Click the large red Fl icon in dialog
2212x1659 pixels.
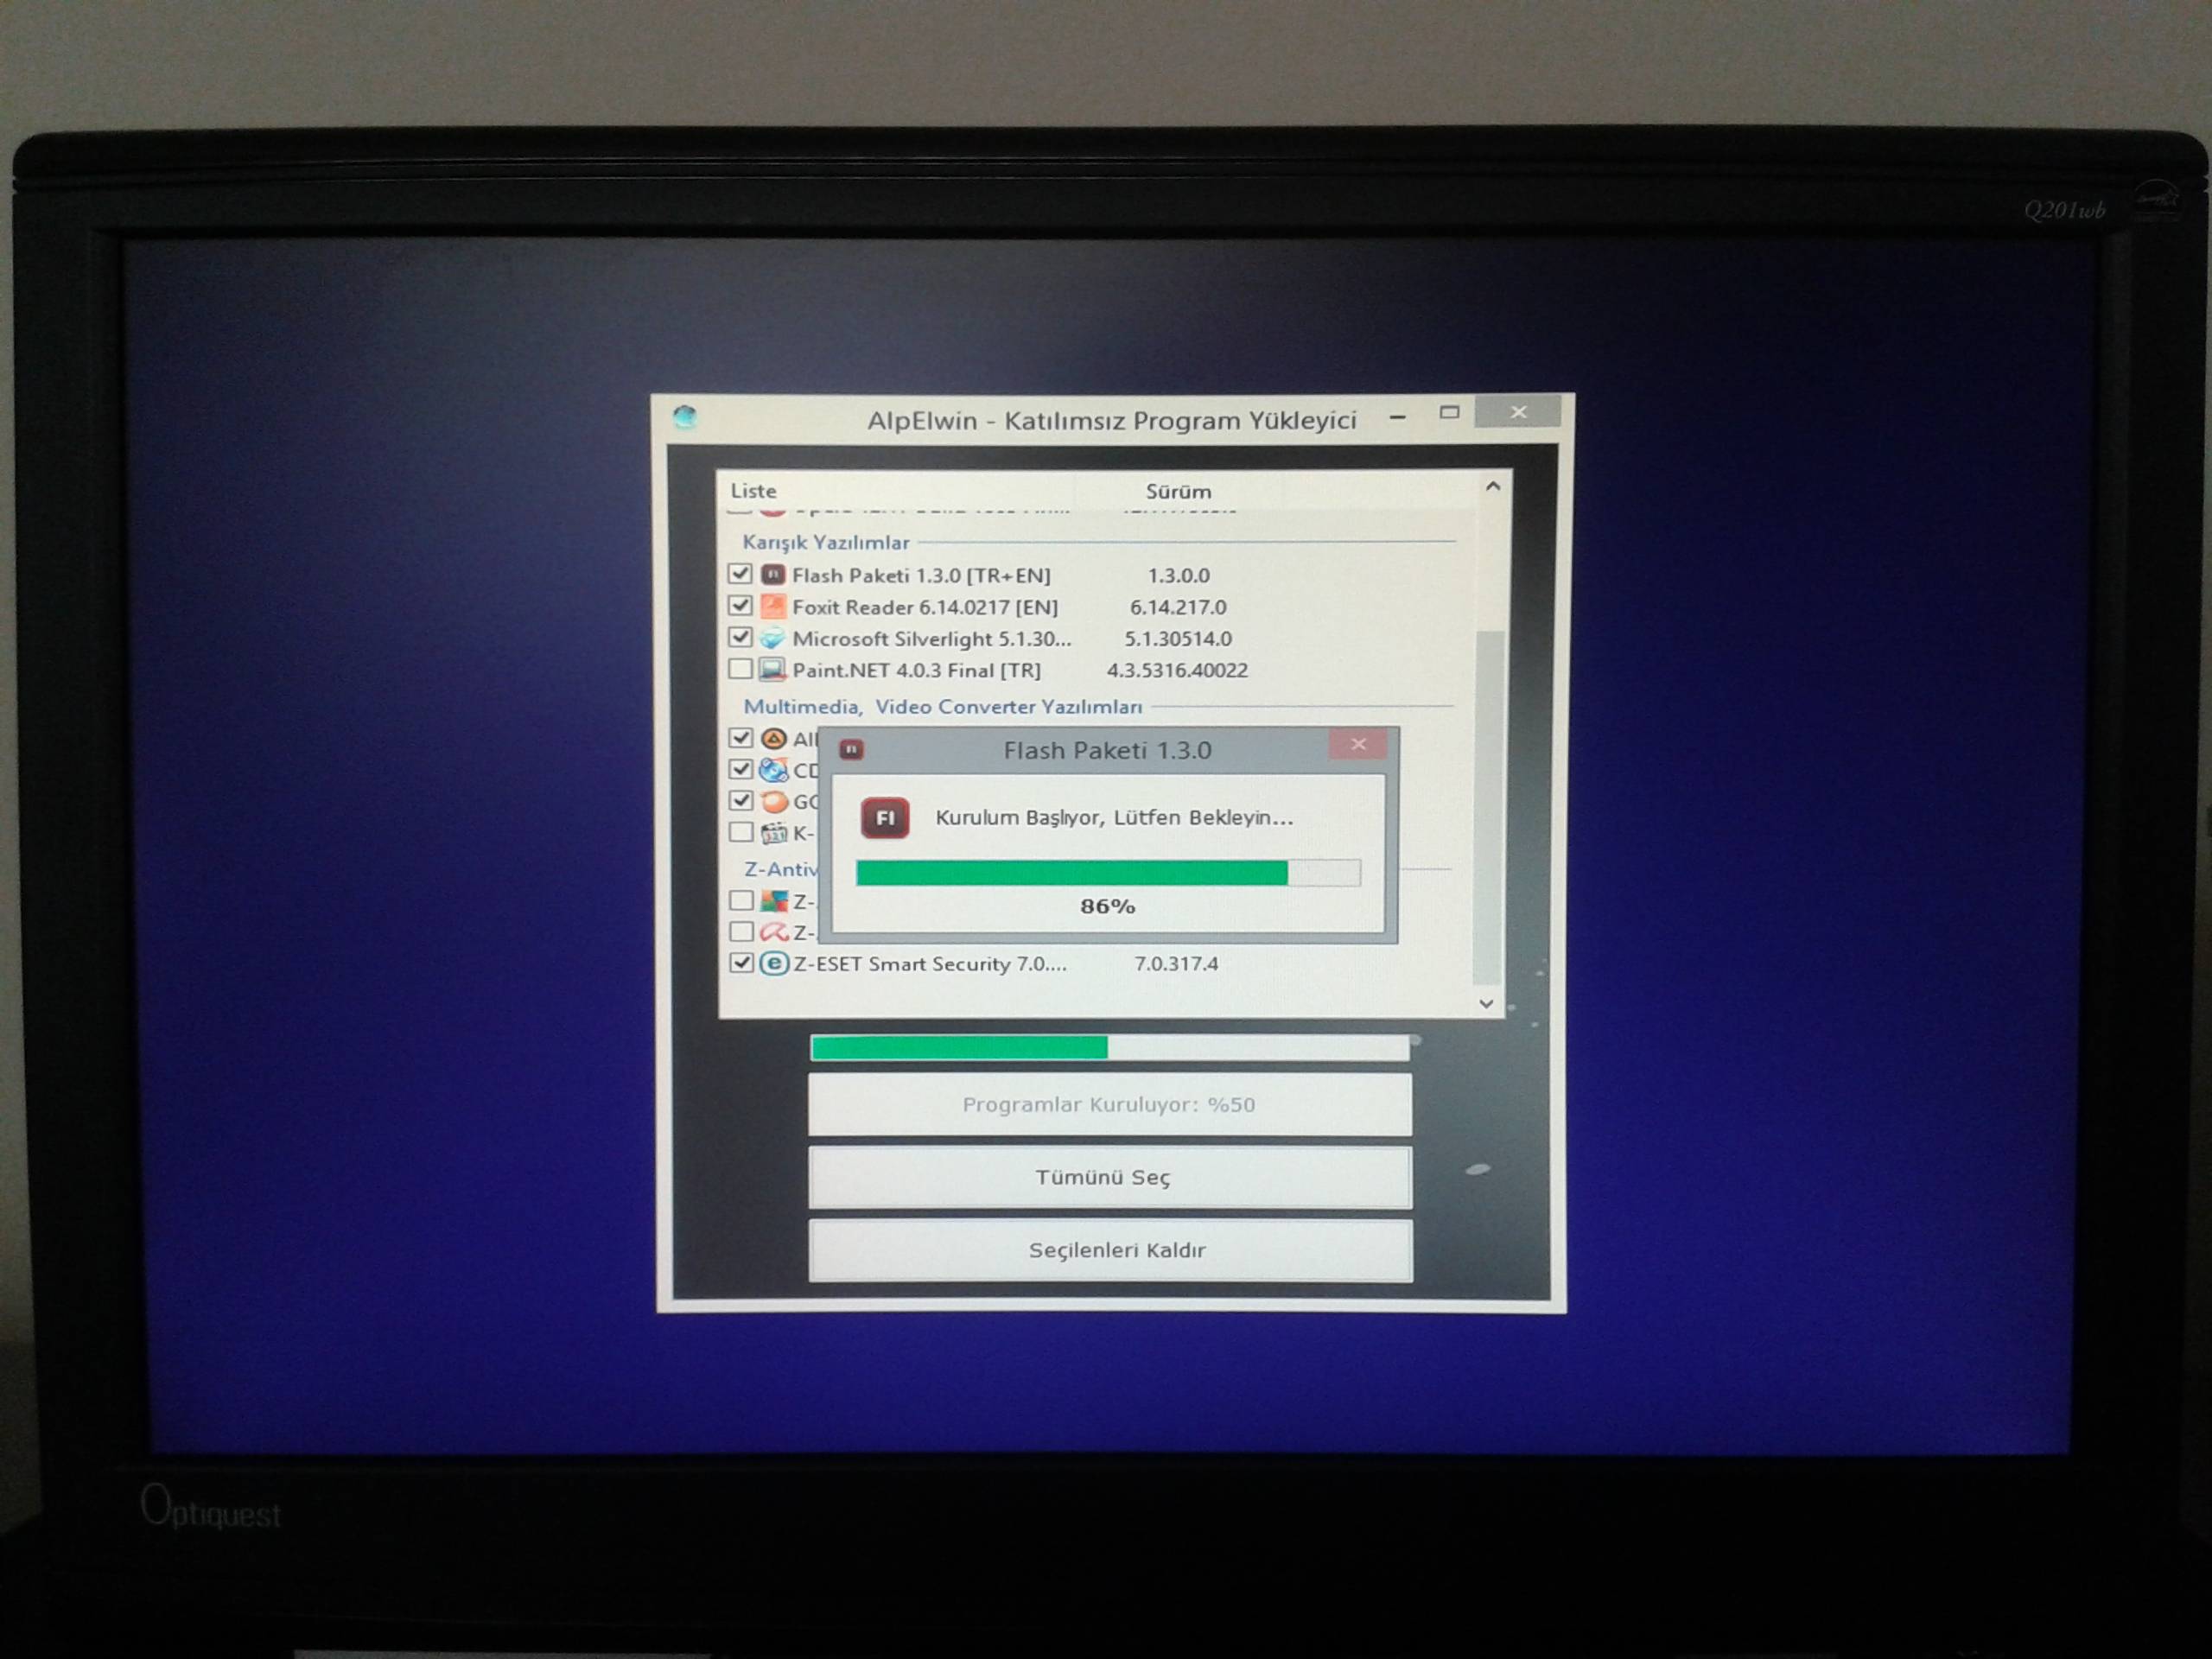[x=885, y=818]
